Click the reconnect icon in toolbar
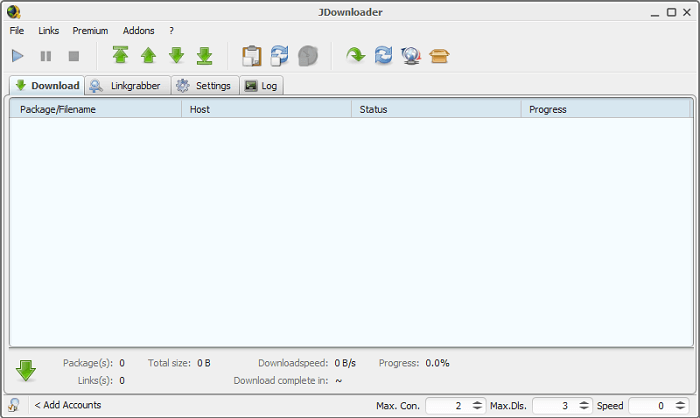 [x=384, y=56]
